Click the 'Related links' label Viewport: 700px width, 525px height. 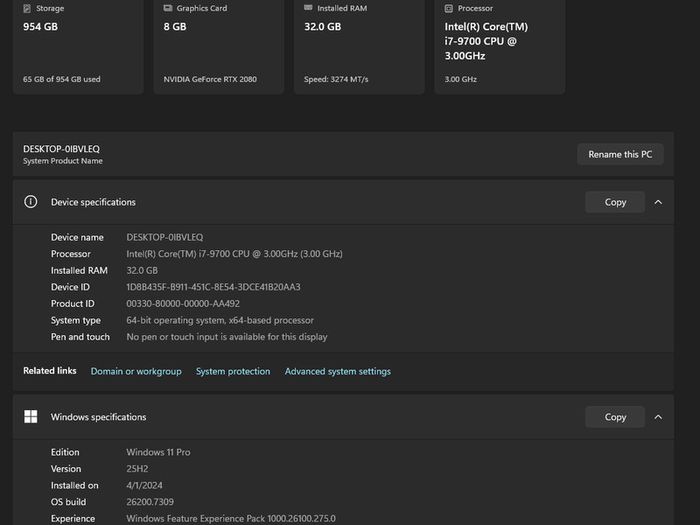[50, 371]
